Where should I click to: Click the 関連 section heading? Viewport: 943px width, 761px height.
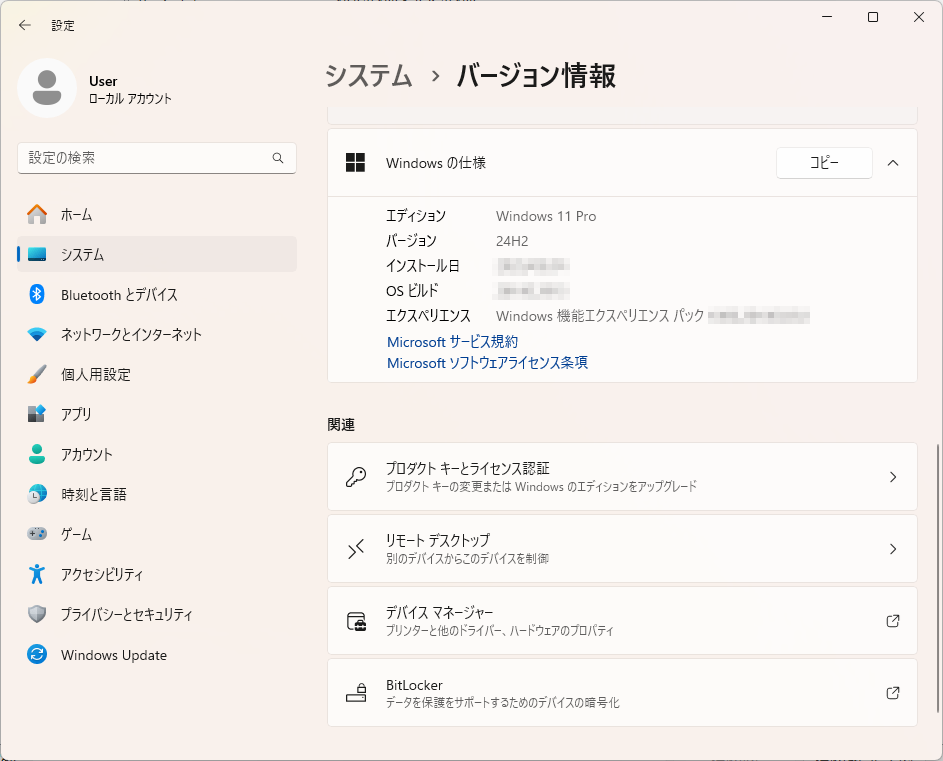click(341, 425)
